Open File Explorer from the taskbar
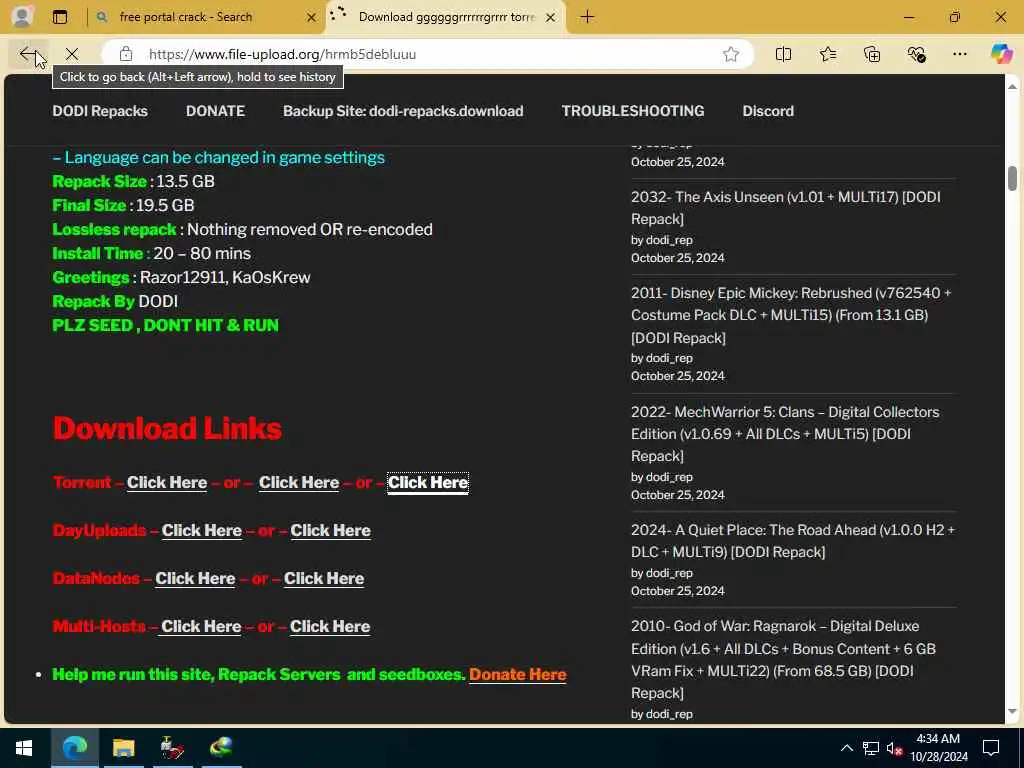 point(123,748)
